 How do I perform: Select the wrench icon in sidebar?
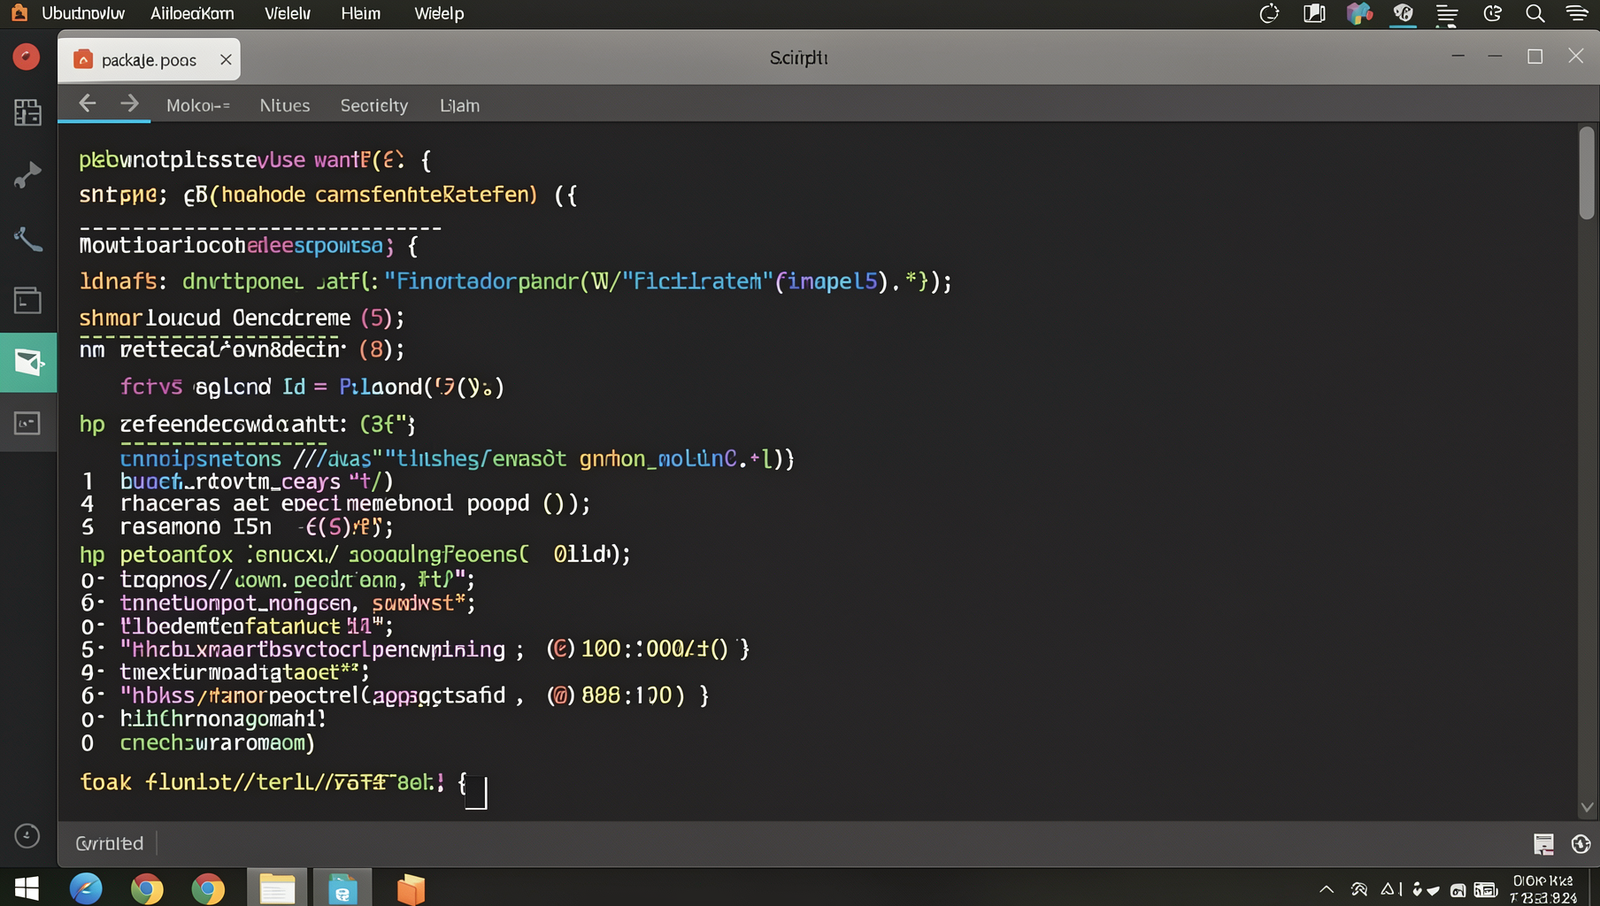click(28, 238)
